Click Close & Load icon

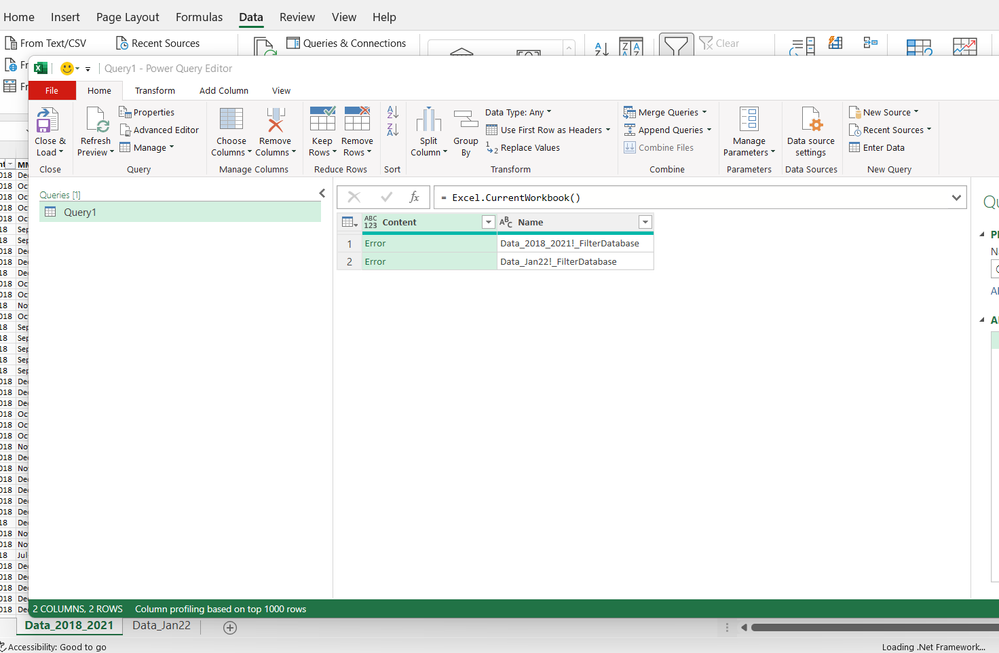point(48,119)
